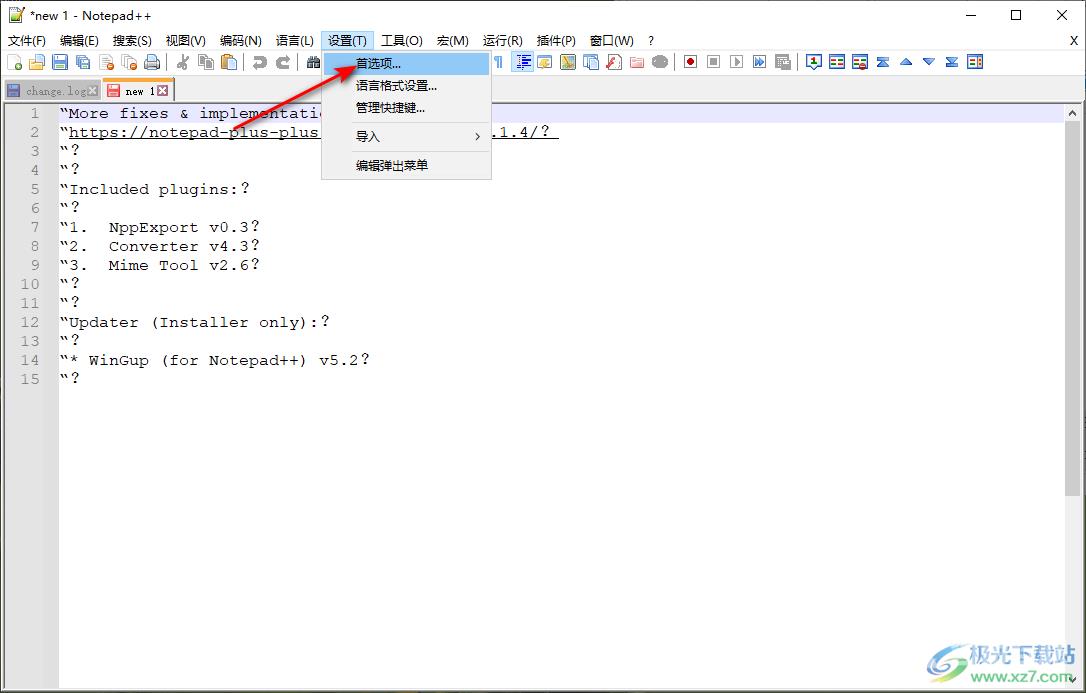
Task: Open the 文件(F) menu
Action: pyautogui.click(x=27, y=41)
